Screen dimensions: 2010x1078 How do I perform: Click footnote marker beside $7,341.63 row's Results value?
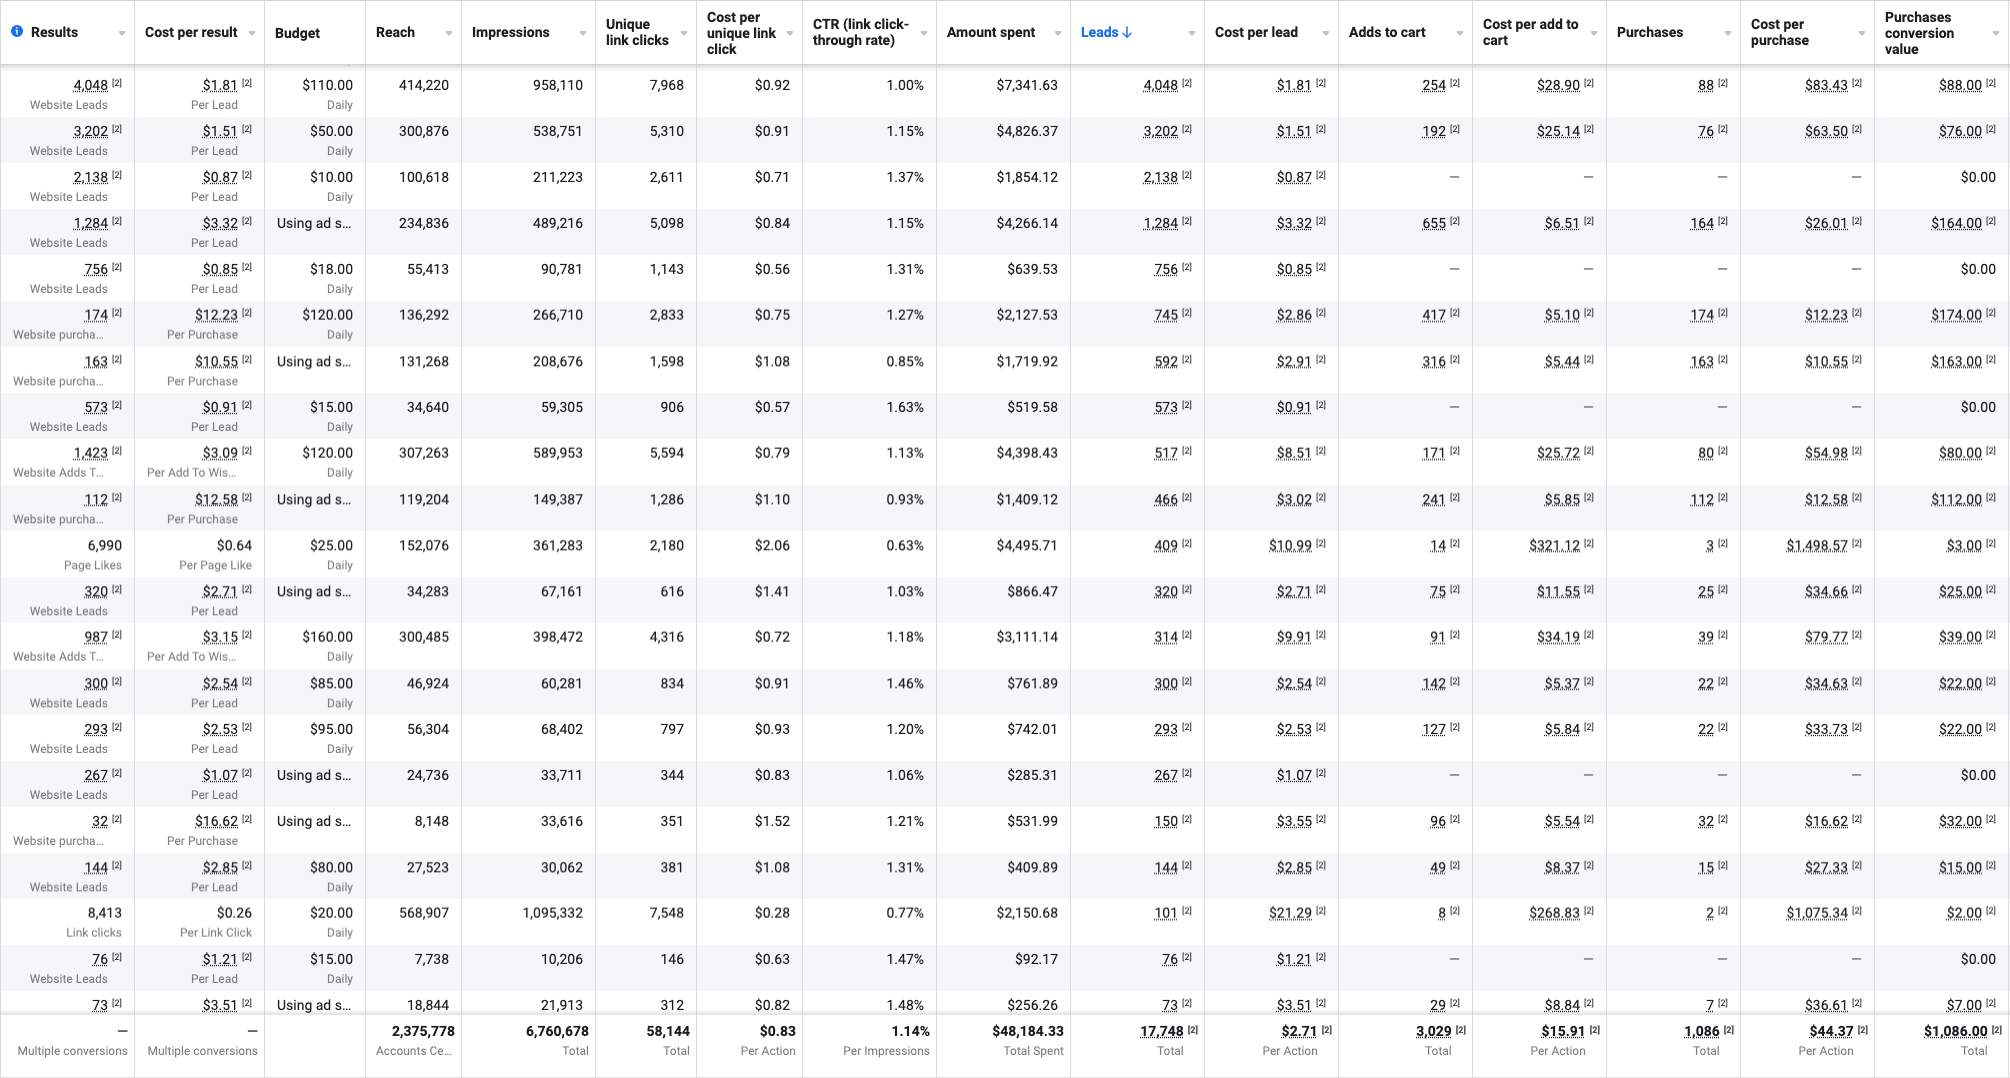point(117,83)
